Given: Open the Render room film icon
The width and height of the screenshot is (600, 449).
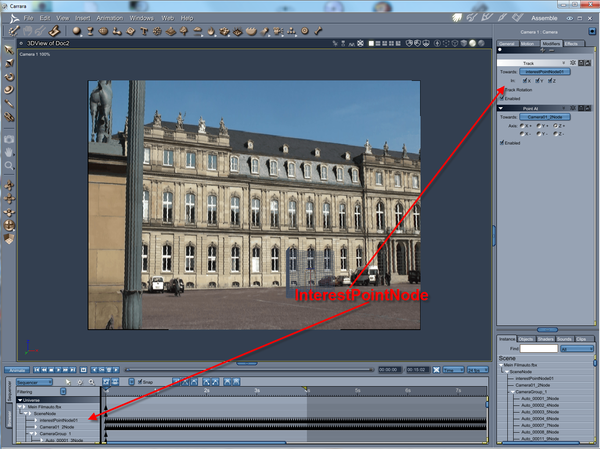Looking at the screenshot, I should pyautogui.click(x=517, y=18).
